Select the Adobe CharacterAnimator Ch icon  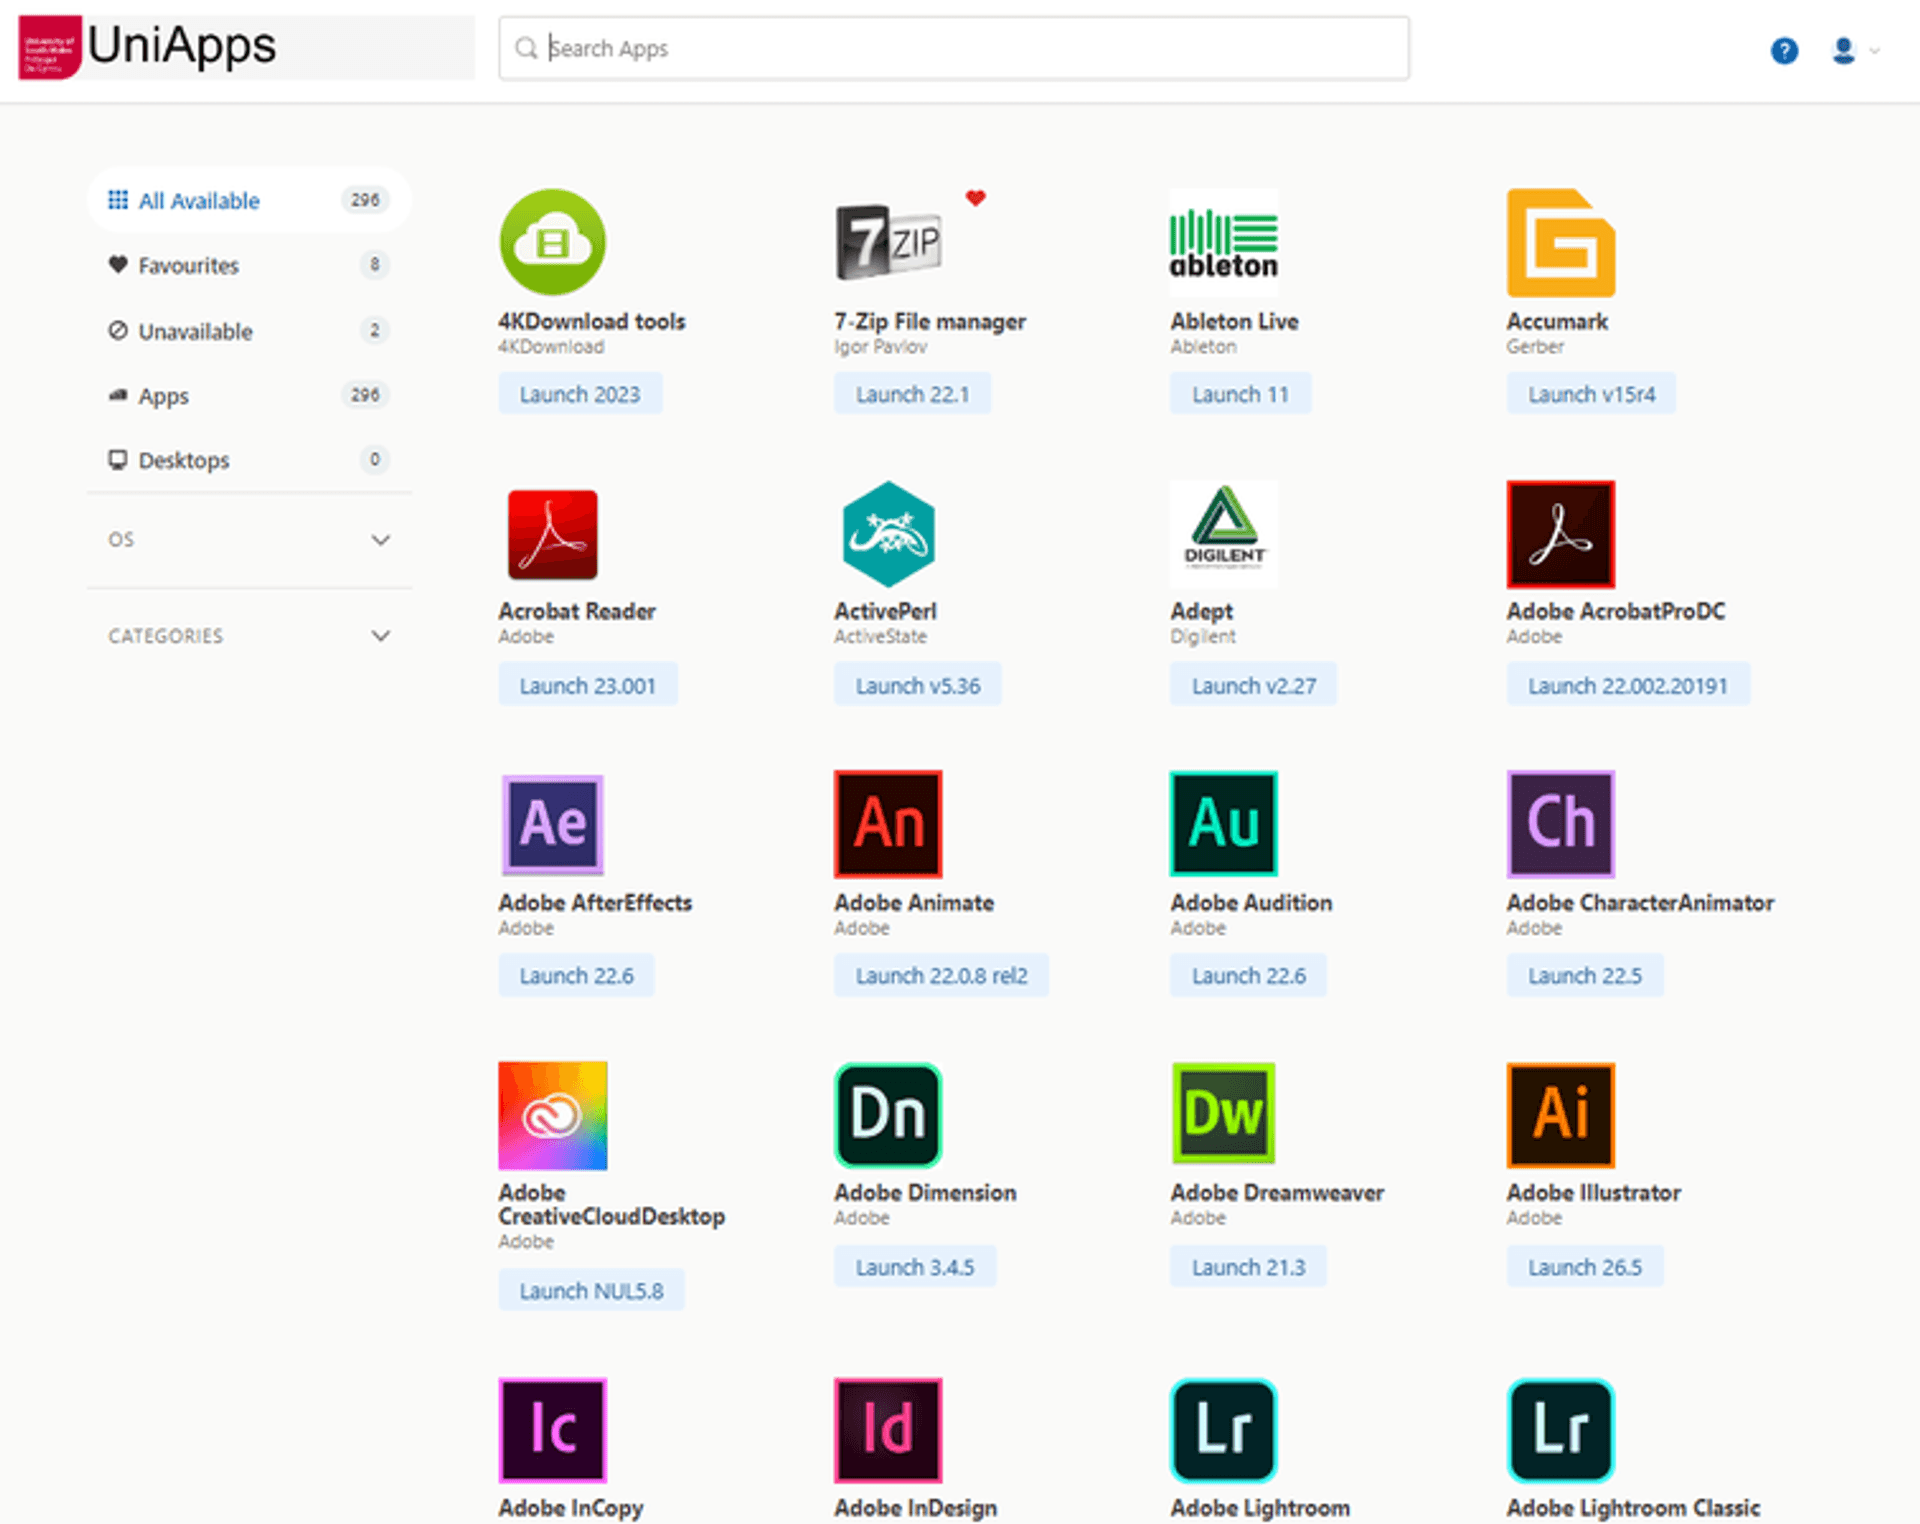point(1561,824)
